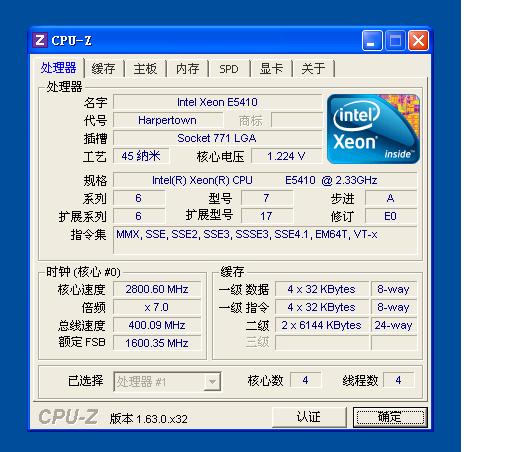Expand the 处理器 #1 selection dropdown arrow

(x=212, y=382)
